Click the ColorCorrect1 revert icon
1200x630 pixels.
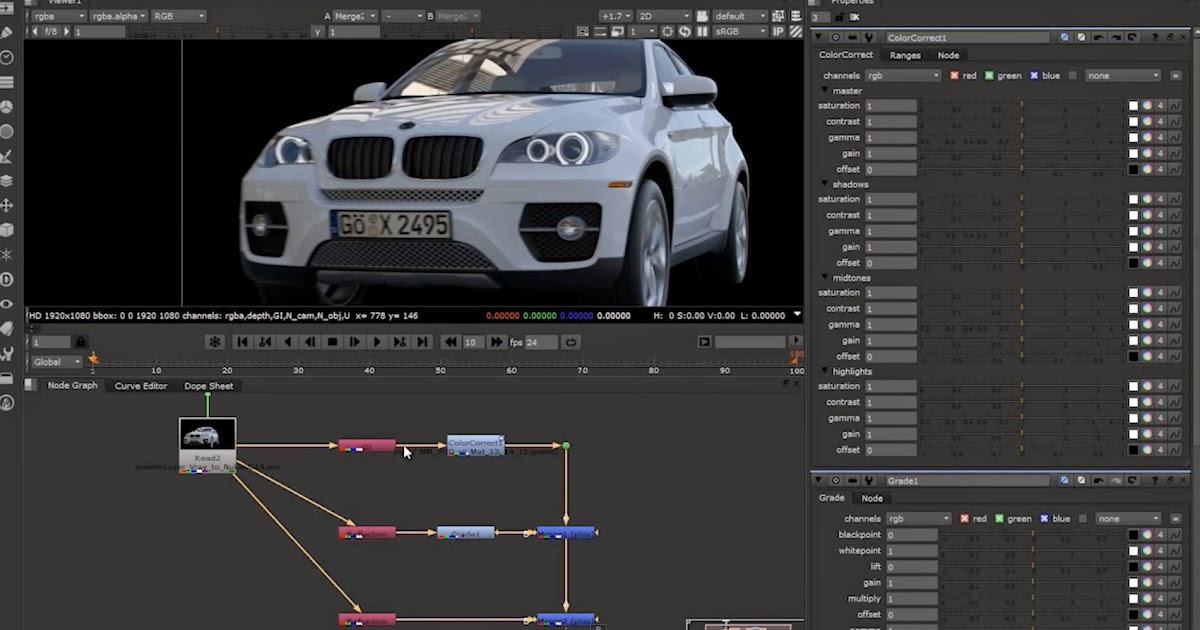(1130, 37)
